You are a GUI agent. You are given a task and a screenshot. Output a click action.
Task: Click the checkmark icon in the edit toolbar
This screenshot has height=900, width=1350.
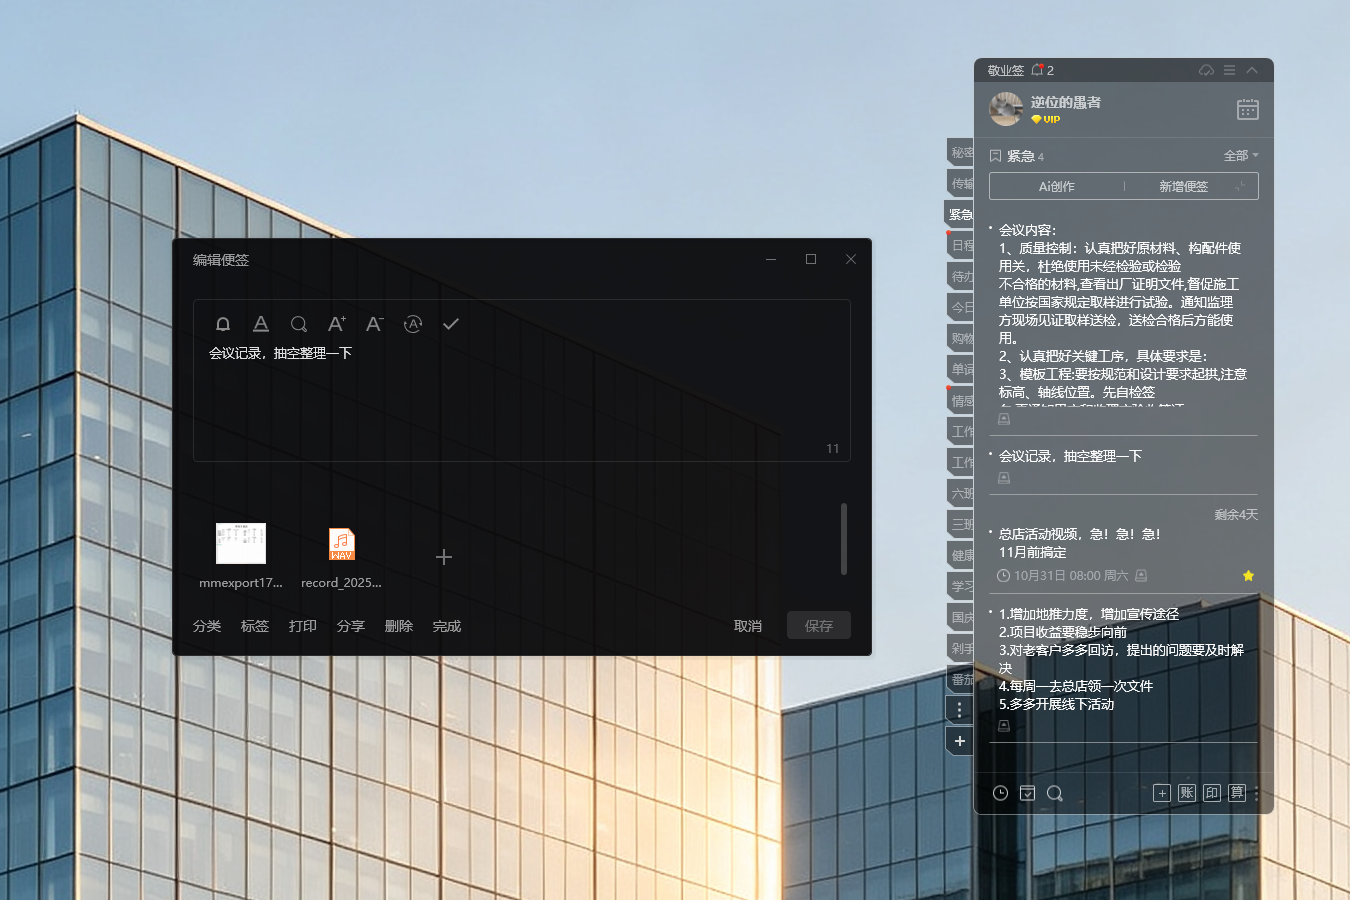(451, 324)
